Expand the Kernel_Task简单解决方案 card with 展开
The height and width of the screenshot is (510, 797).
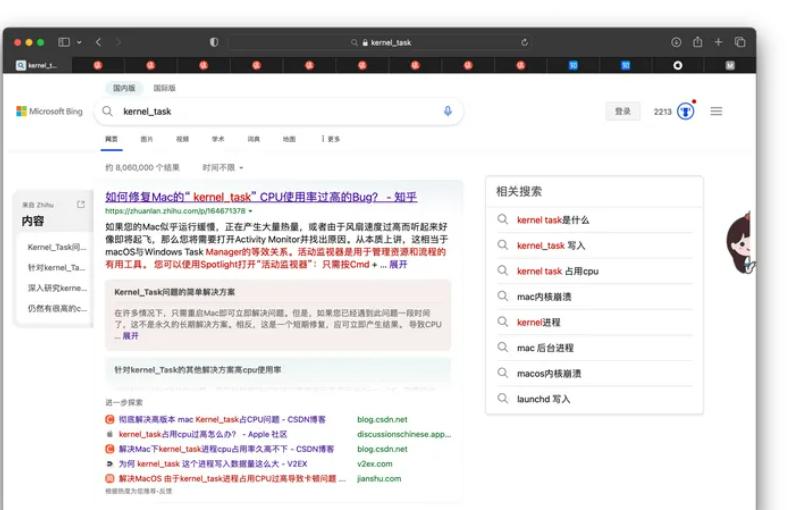pyautogui.click(x=130, y=336)
